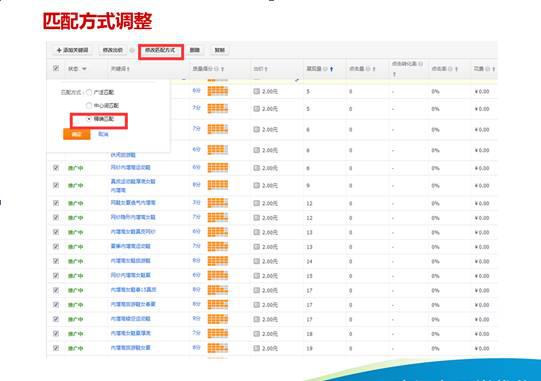Viewport: 541px width, 381px height.
Task: Open the keyword link with 19 impressions
Action: [130, 348]
